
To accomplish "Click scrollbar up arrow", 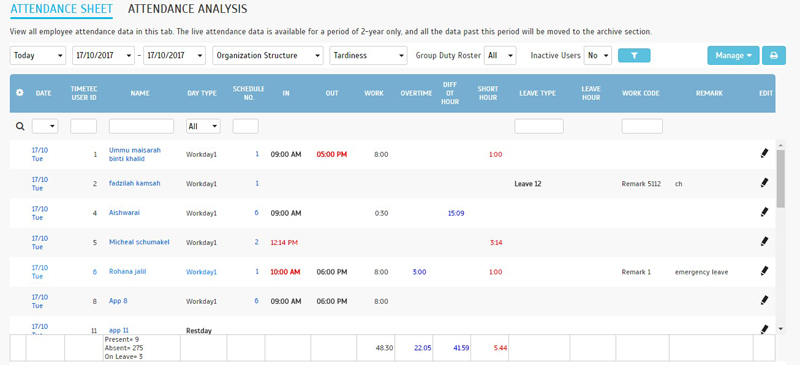I will coord(780,145).
